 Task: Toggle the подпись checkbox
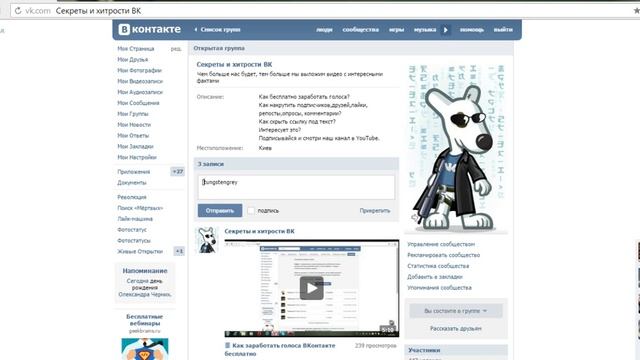251,211
